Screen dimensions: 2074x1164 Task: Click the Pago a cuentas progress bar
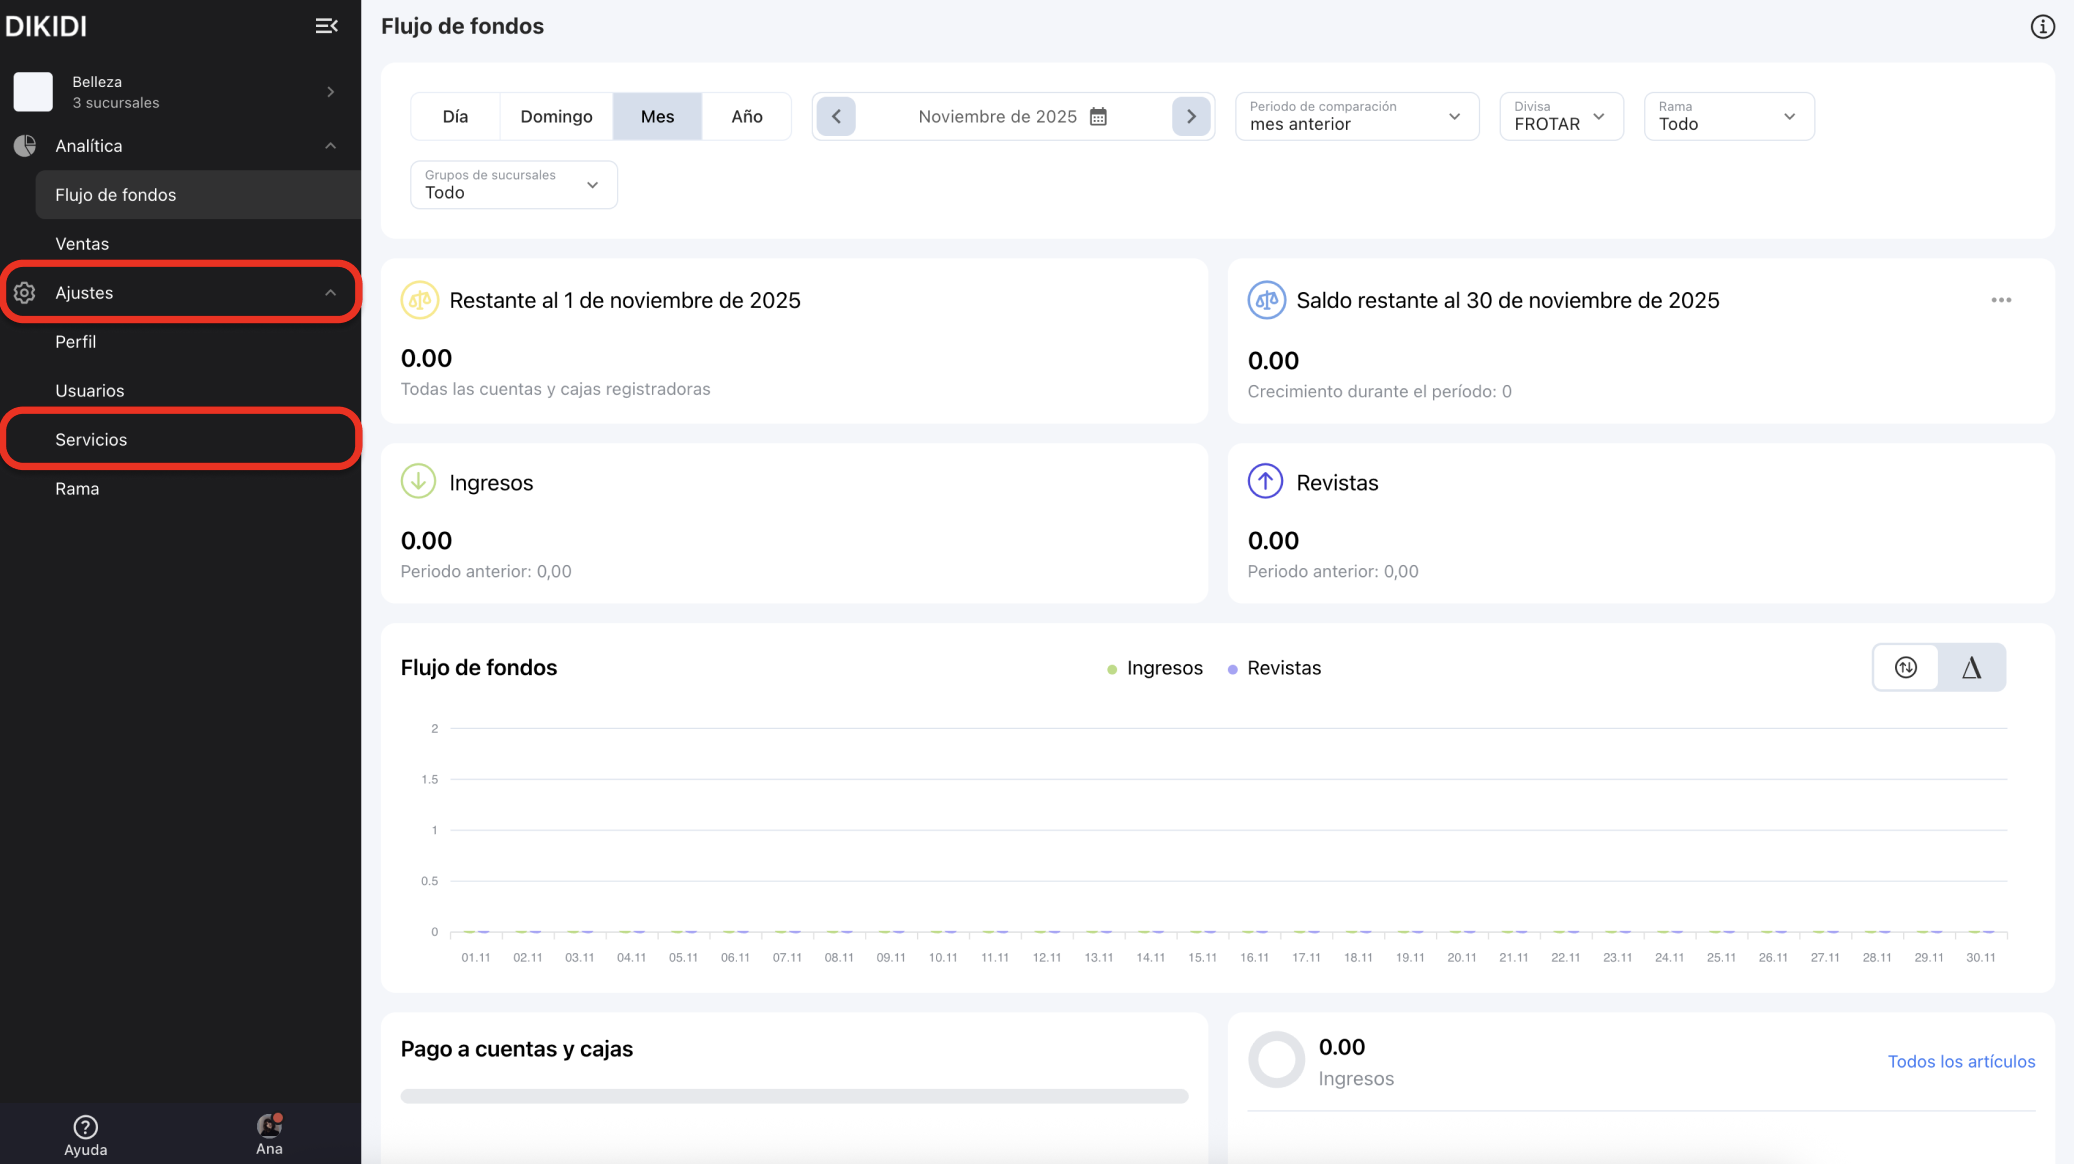click(x=794, y=1096)
